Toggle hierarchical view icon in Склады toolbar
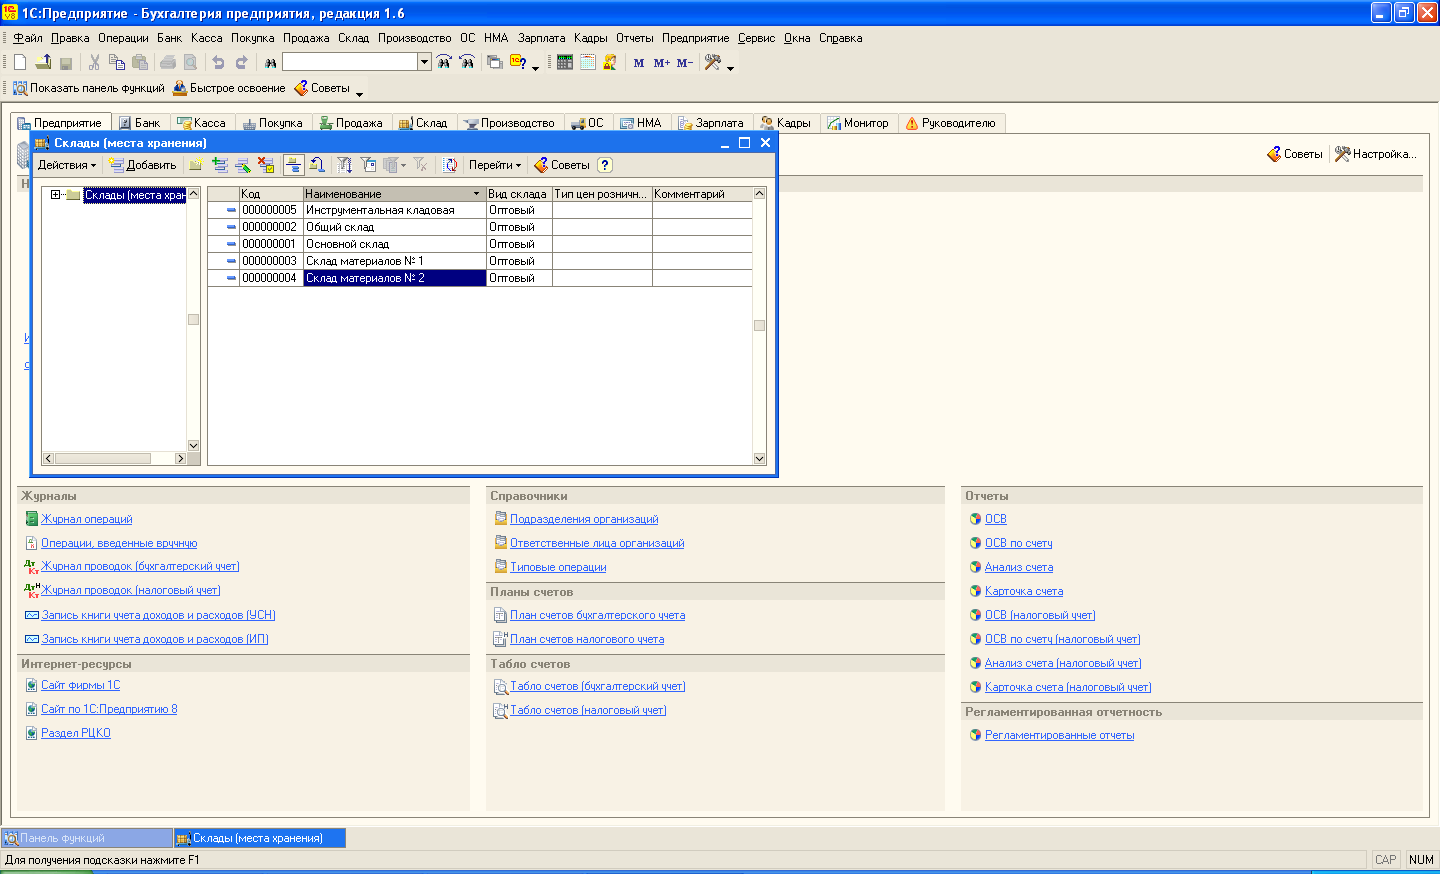This screenshot has width=1440, height=874. (x=293, y=165)
